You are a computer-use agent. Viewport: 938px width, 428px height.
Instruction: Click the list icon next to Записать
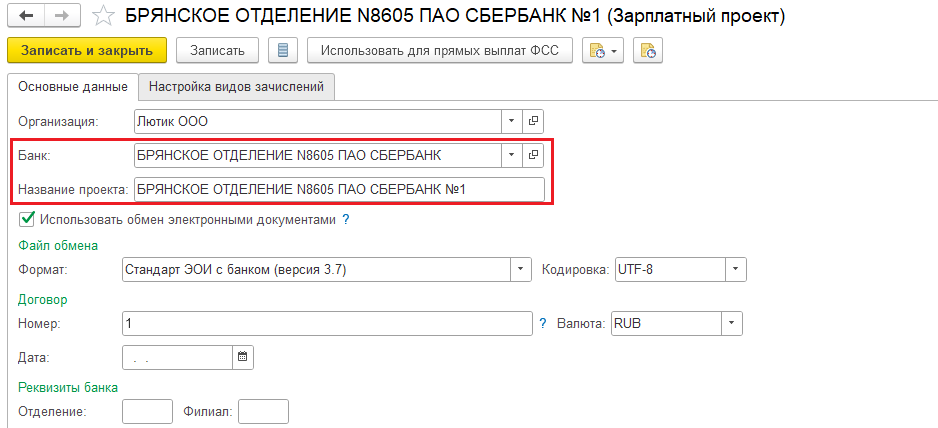[283, 51]
